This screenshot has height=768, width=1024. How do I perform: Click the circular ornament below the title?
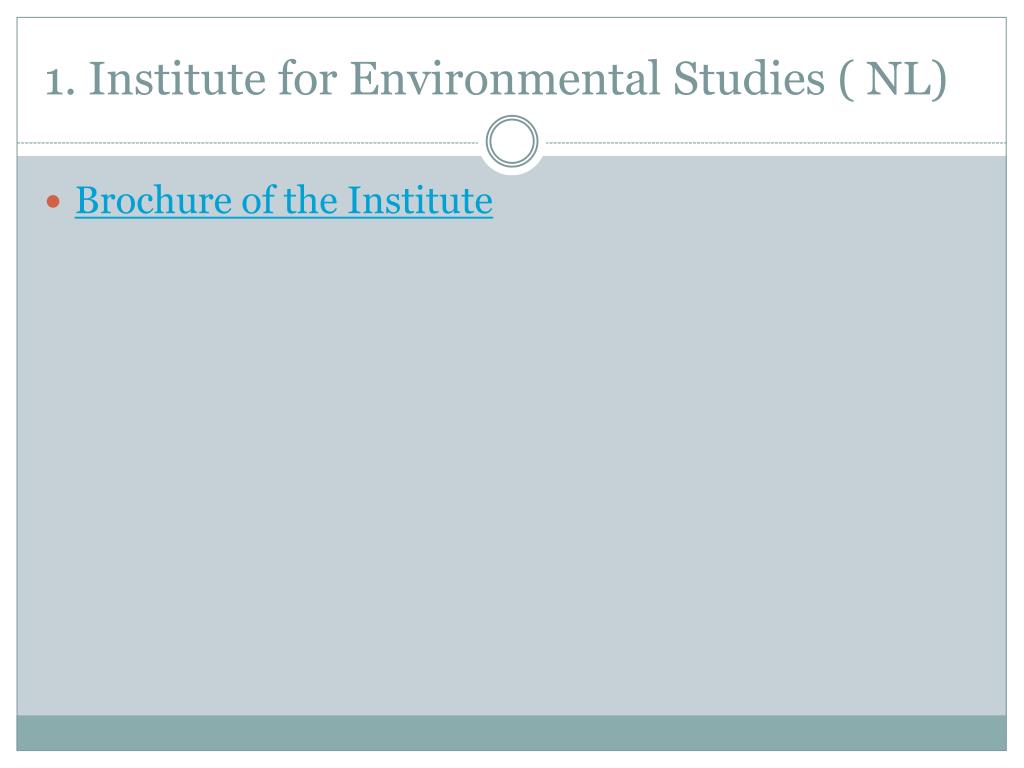pos(512,142)
